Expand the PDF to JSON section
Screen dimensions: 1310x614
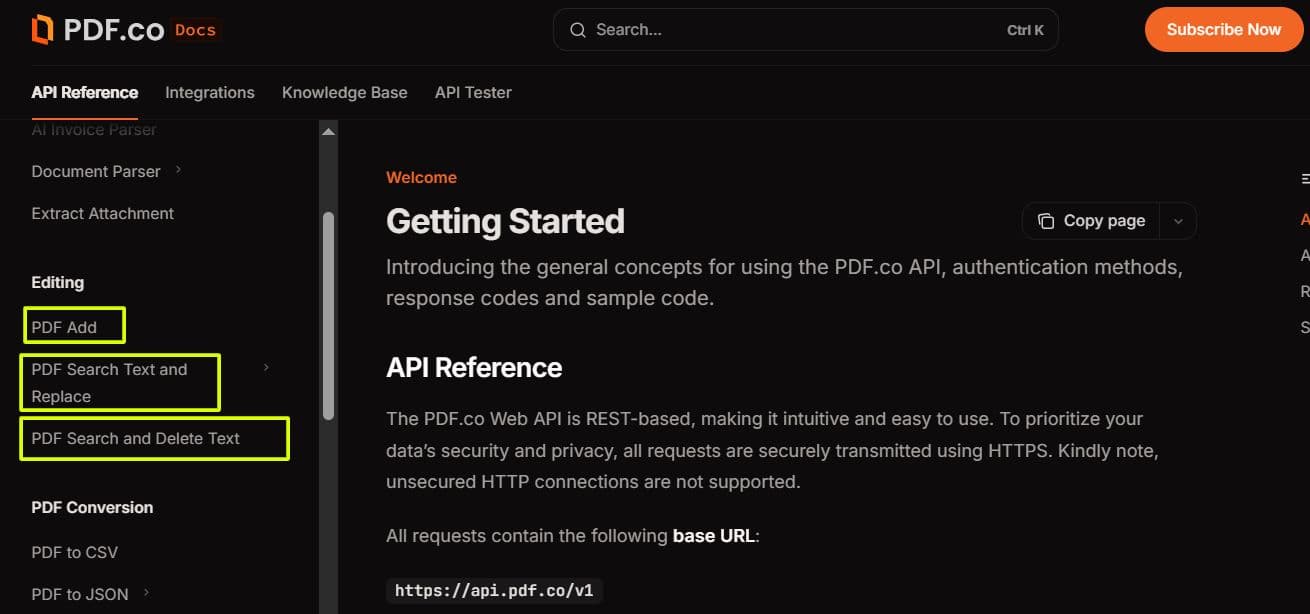[x=146, y=593]
